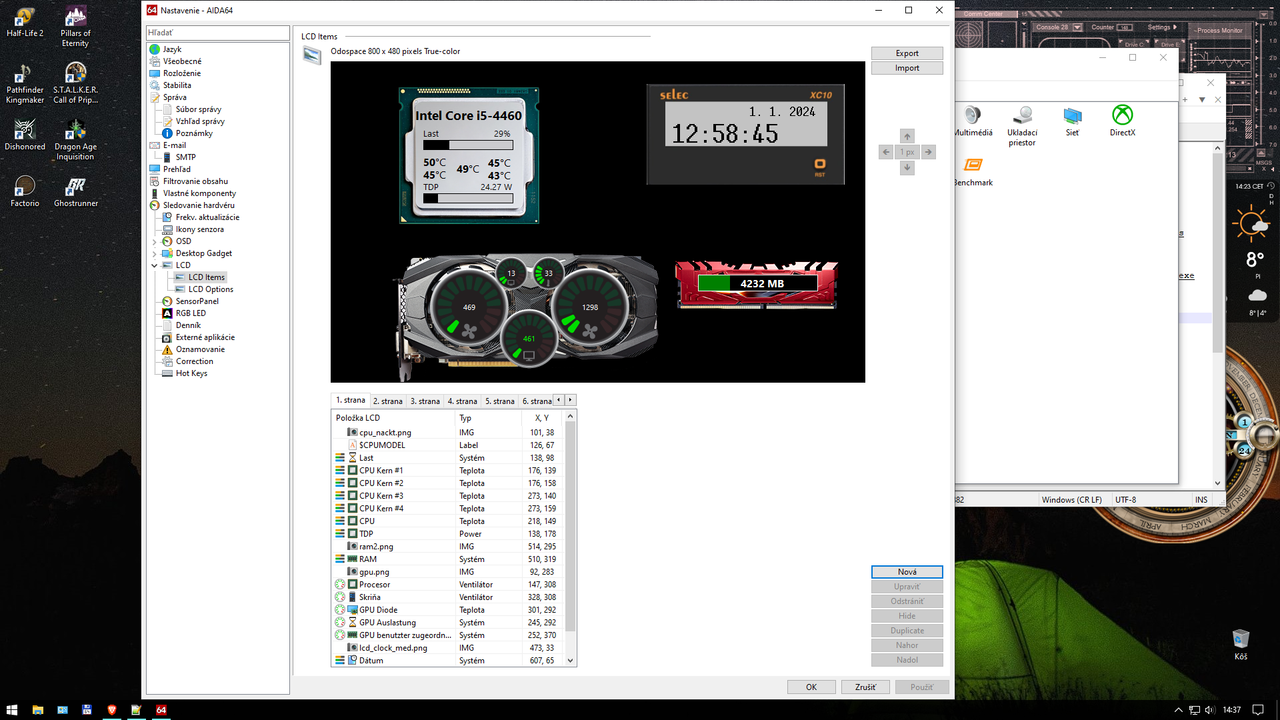Select Jazyk globe icon in settings tree
The width and height of the screenshot is (1280, 720).
pyautogui.click(x=154, y=49)
